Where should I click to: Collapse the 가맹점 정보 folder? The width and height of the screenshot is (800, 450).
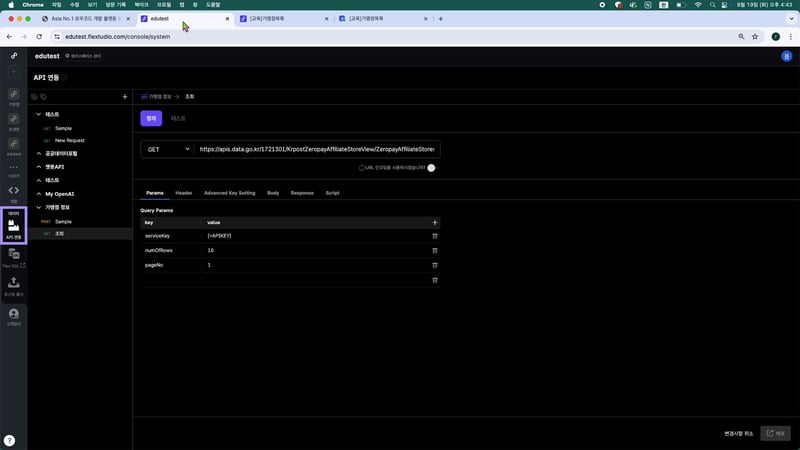(x=38, y=207)
